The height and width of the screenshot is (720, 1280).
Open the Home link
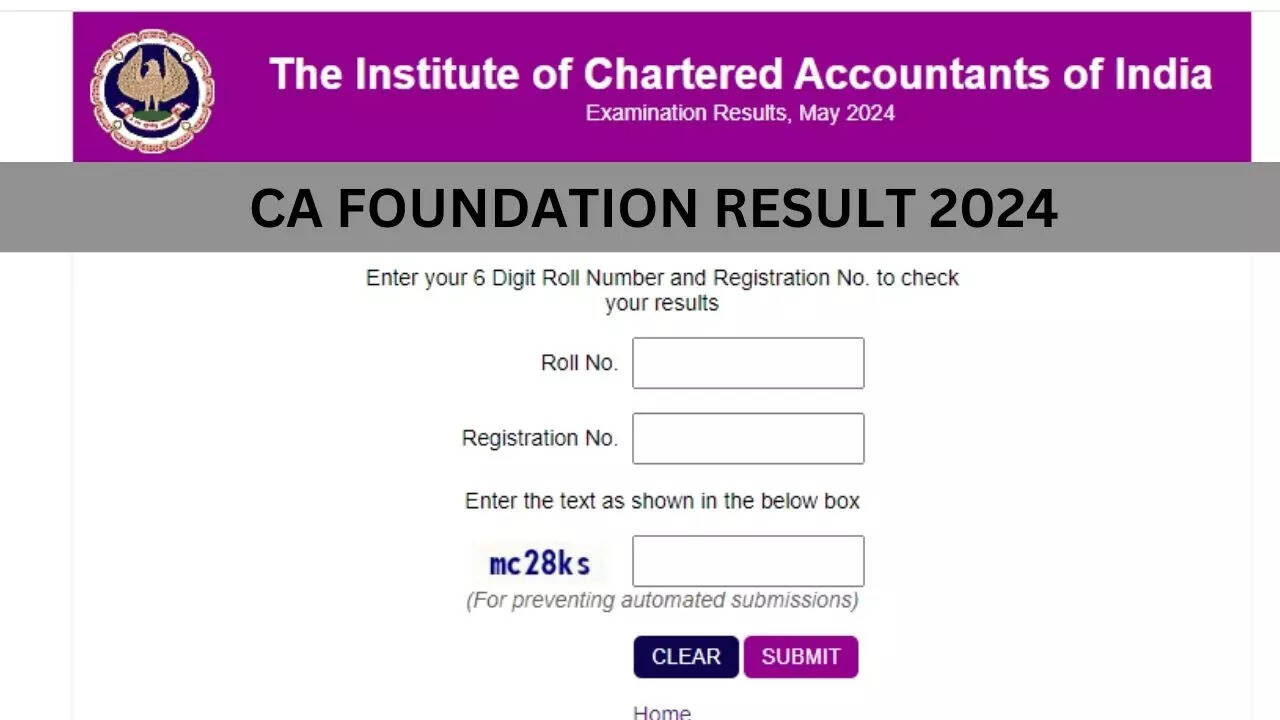coord(661,712)
